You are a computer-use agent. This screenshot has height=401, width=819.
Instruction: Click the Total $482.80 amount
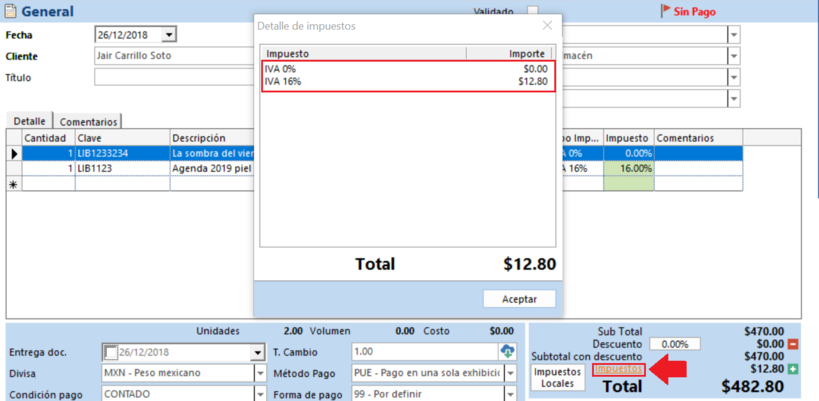coord(753,386)
